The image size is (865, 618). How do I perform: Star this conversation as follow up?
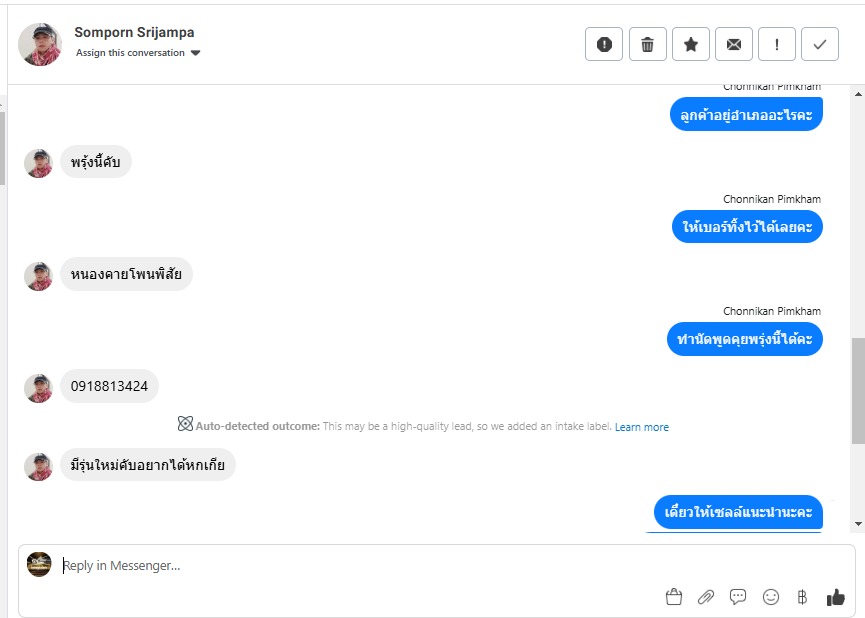click(691, 44)
